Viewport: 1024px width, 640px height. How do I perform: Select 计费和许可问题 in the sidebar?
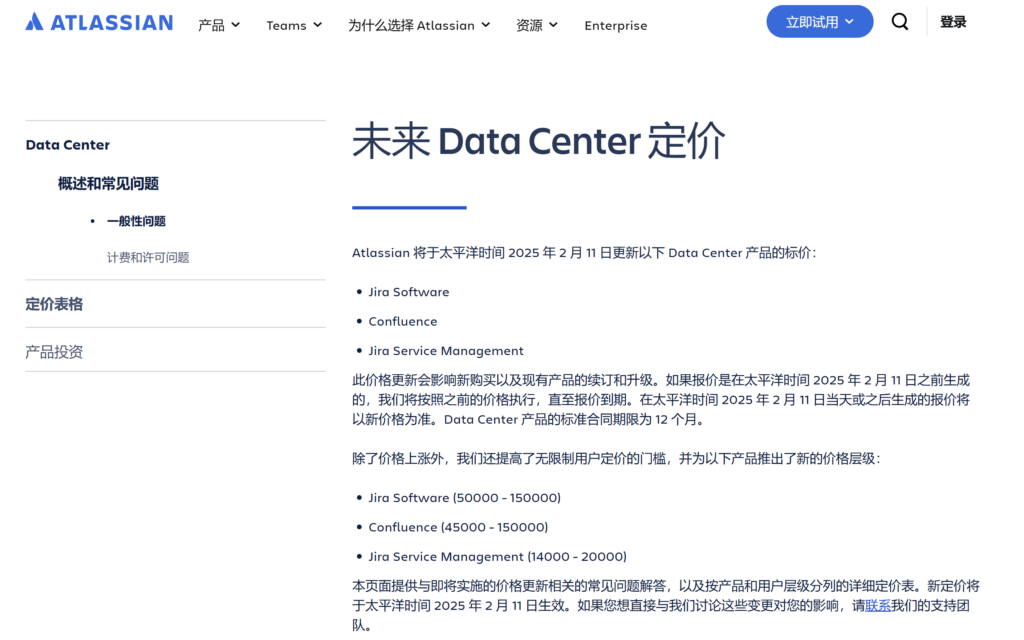147,257
